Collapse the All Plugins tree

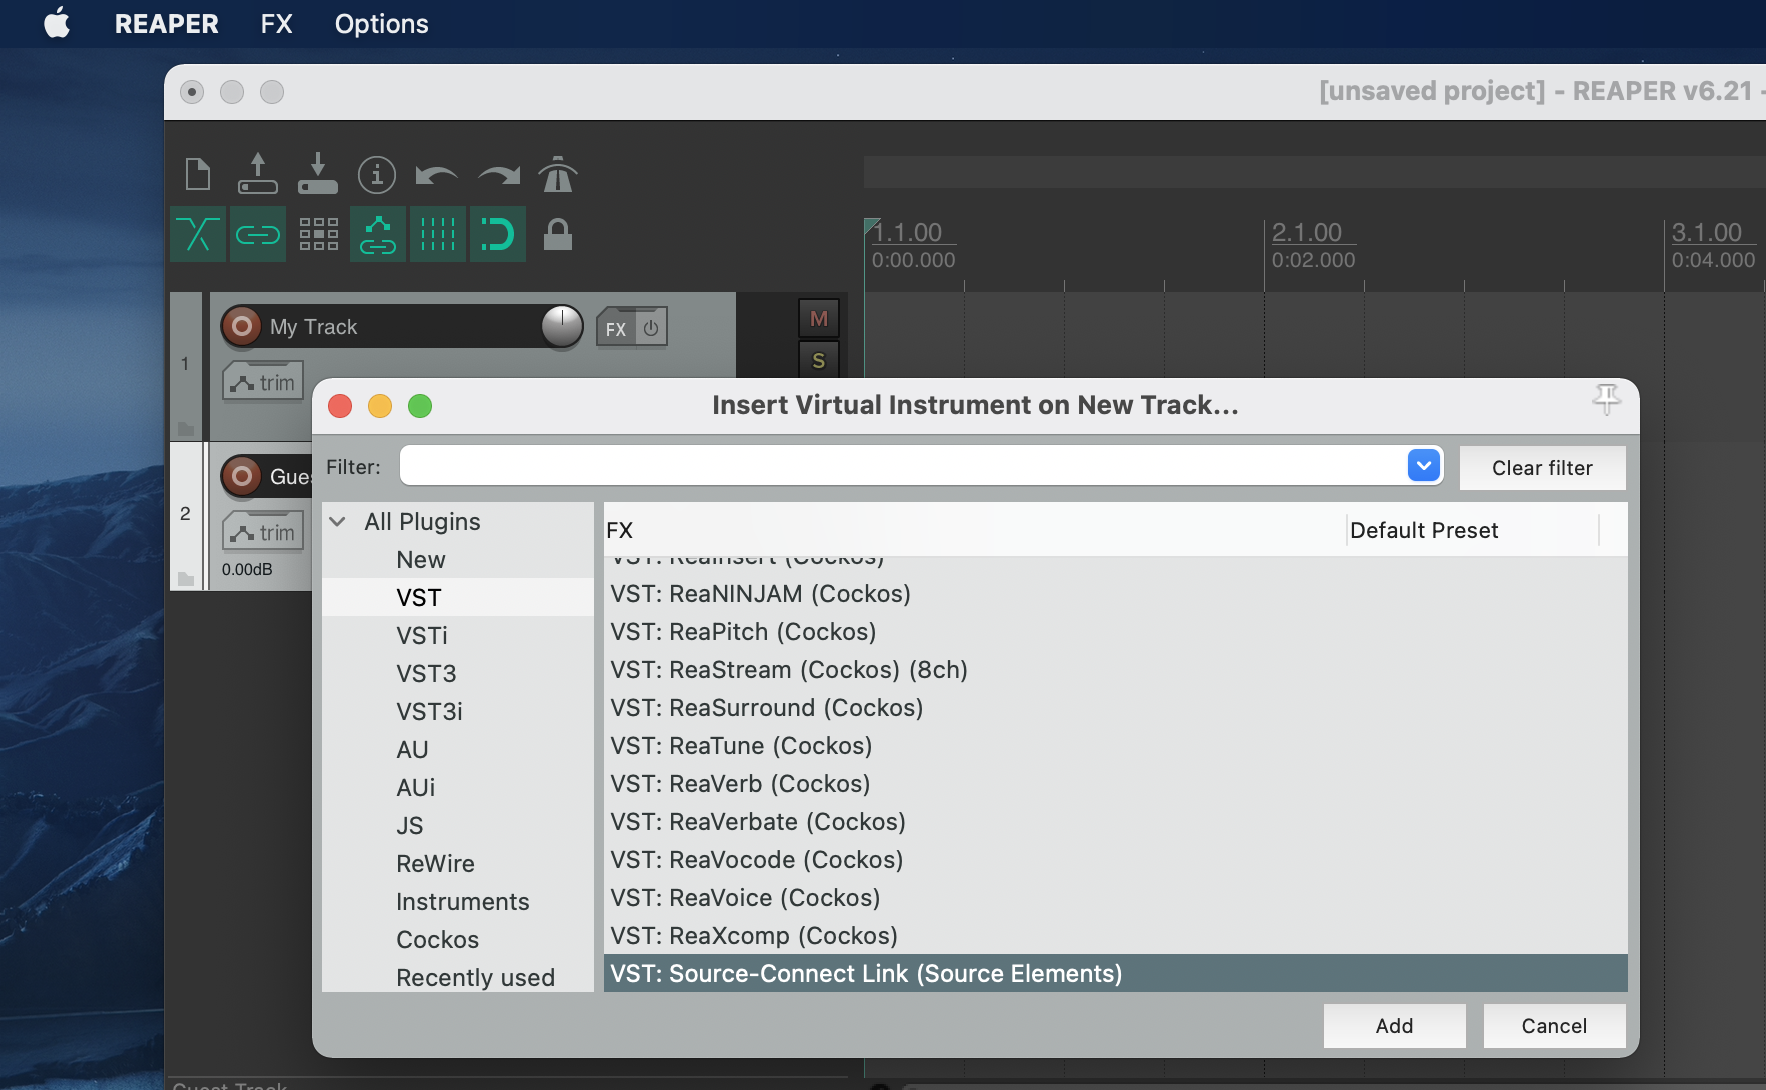click(338, 522)
